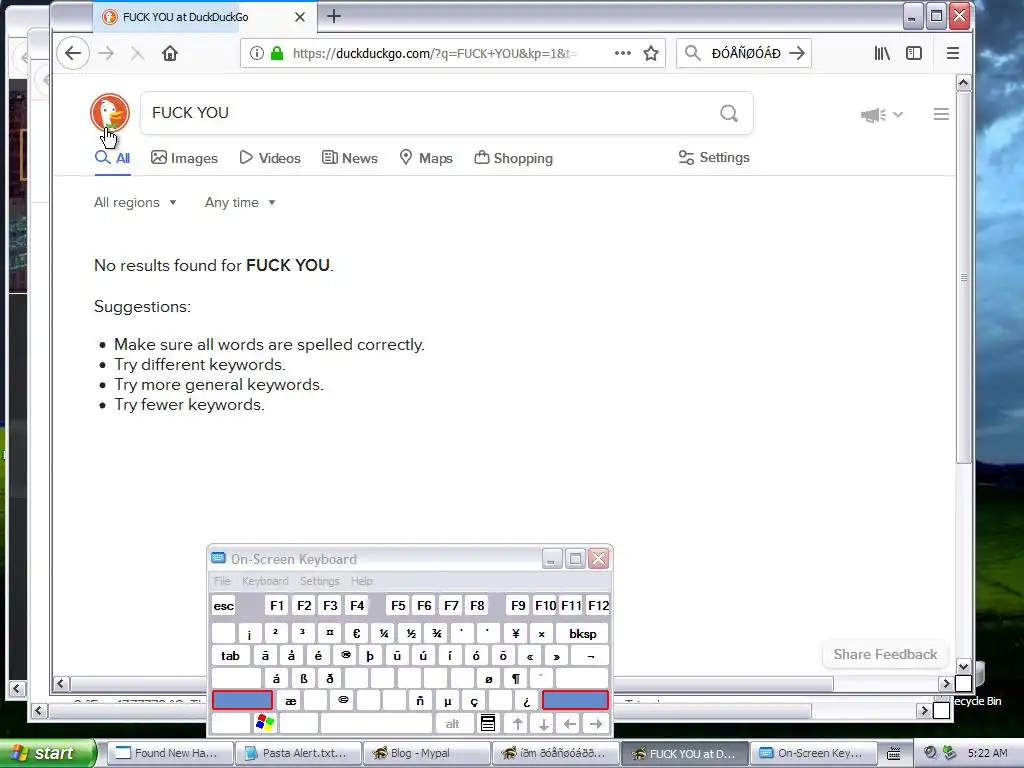Open site information icon in address bar
This screenshot has width=1024, height=768.
pos(257,54)
